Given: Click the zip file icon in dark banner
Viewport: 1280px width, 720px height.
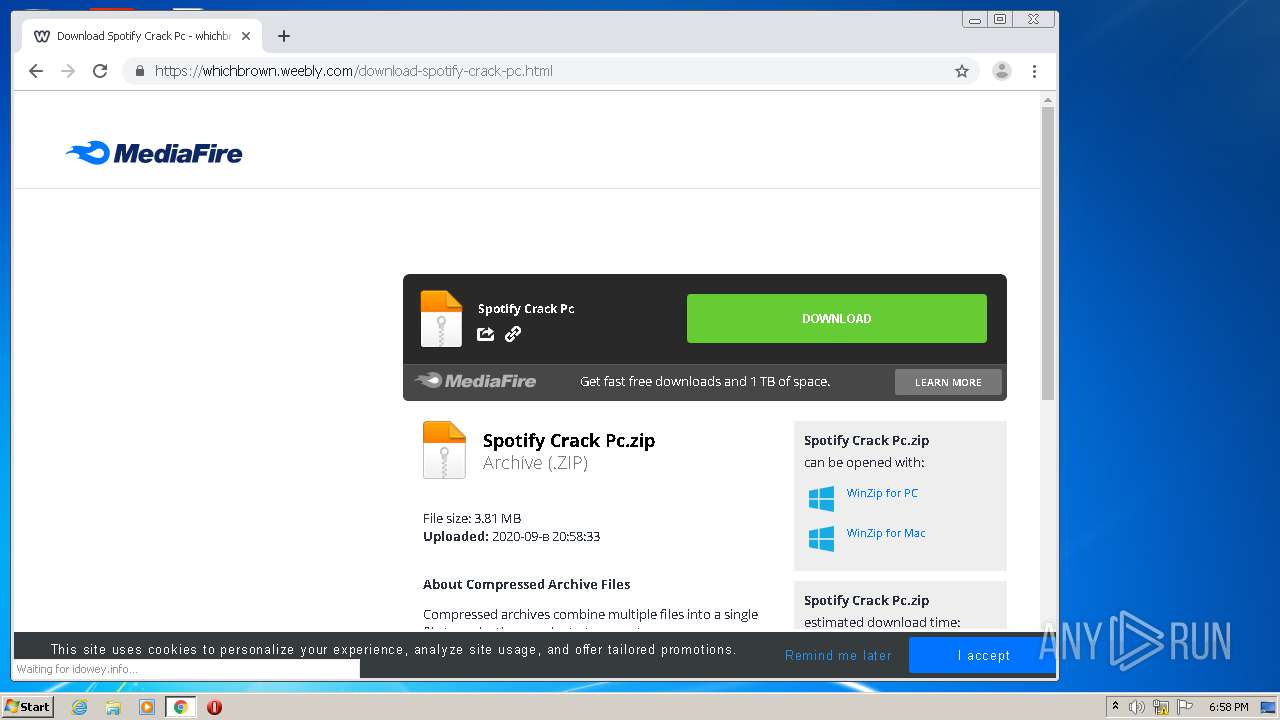Looking at the screenshot, I should coord(441,319).
